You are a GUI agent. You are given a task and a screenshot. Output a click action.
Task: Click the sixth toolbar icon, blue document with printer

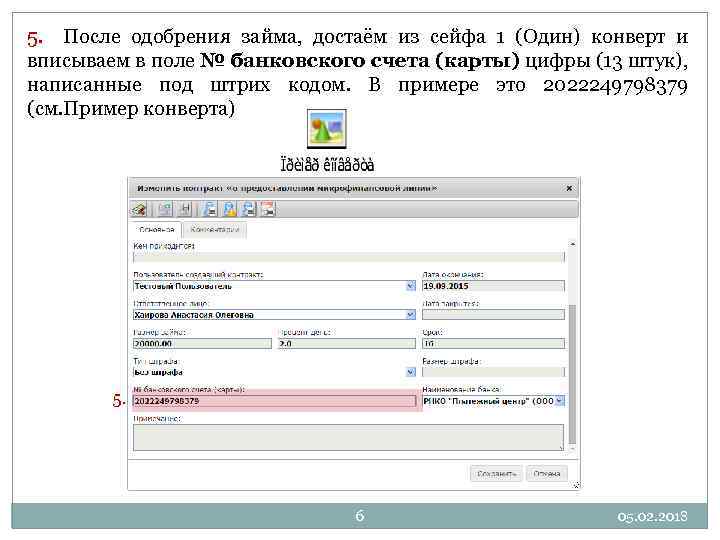click(x=249, y=209)
